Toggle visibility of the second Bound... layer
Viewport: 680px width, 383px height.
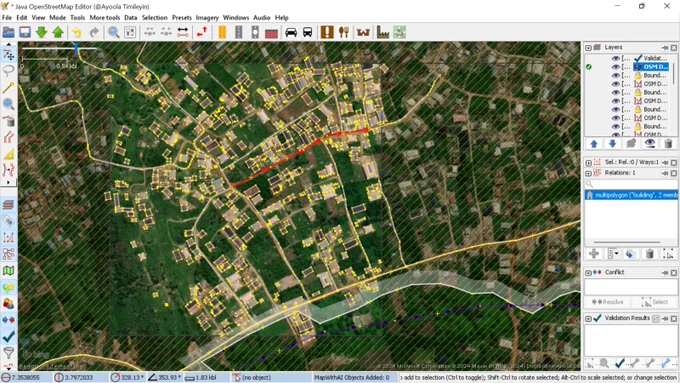tap(615, 92)
